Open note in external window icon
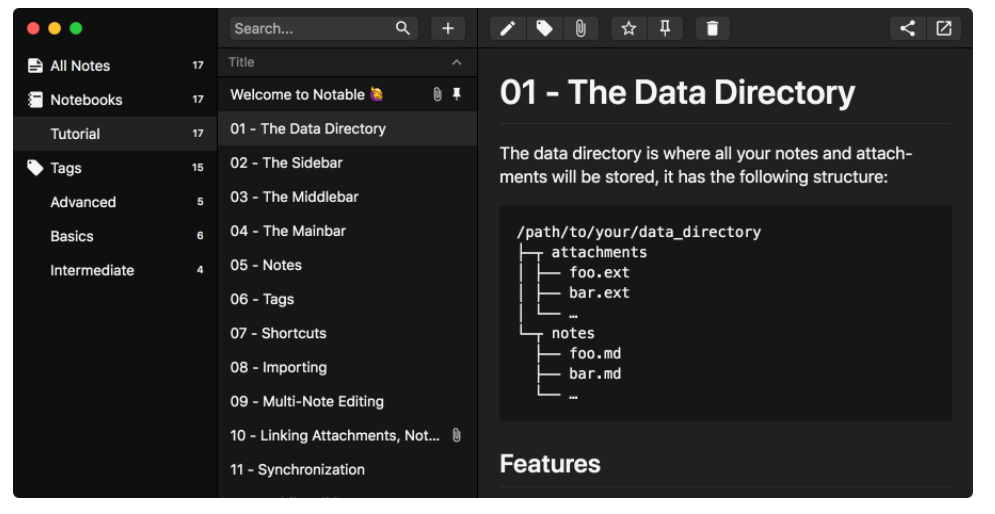 point(944,29)
